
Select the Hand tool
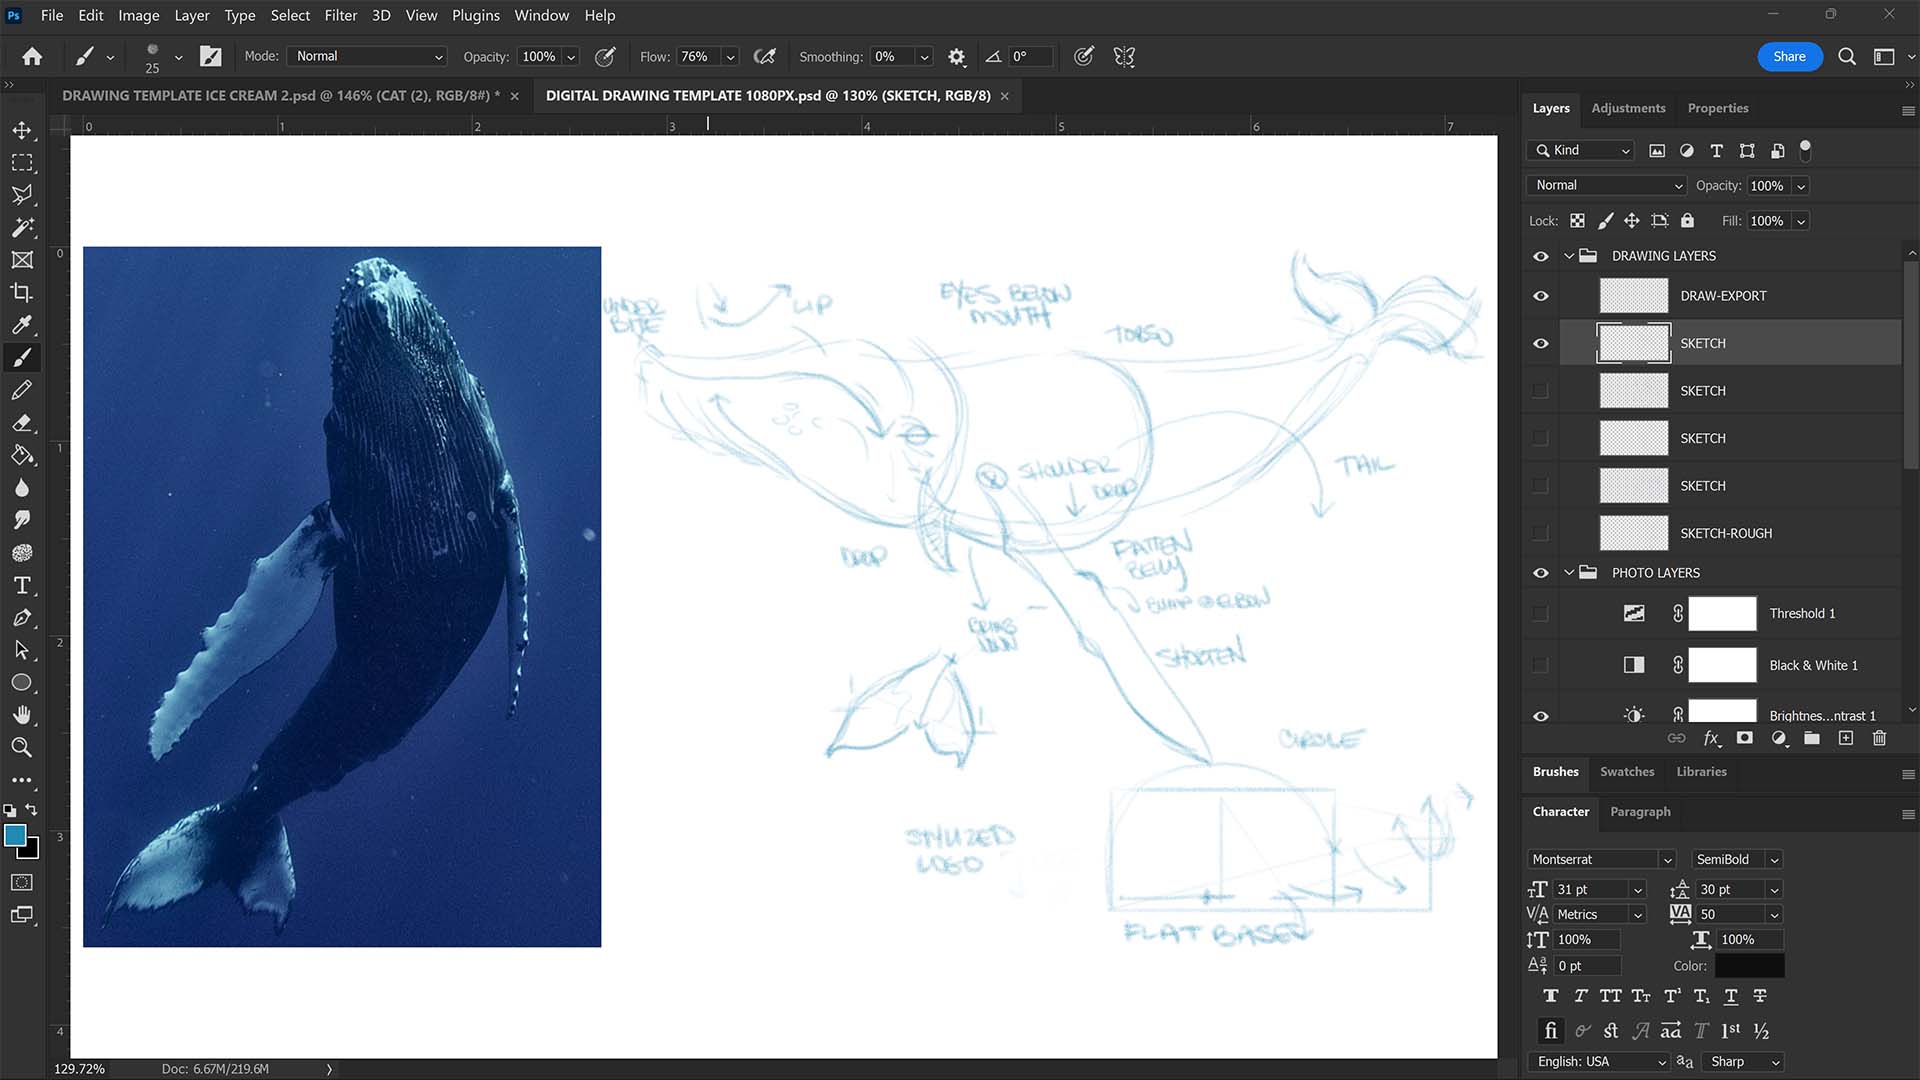[22, 715]
